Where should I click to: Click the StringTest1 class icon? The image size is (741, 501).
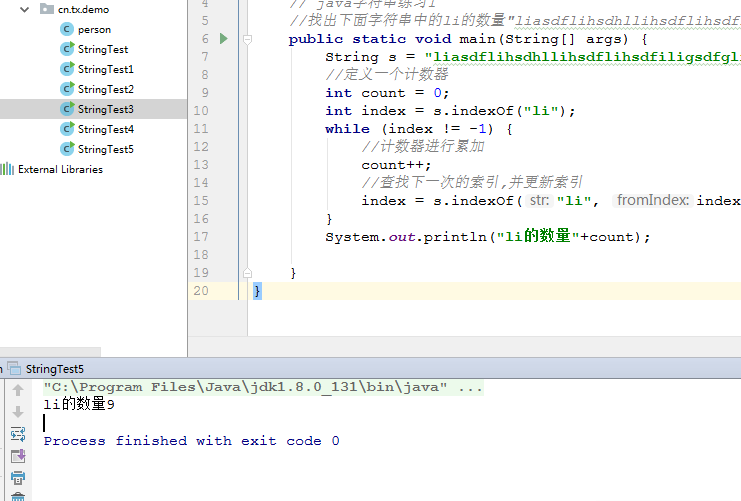point(67,69)
